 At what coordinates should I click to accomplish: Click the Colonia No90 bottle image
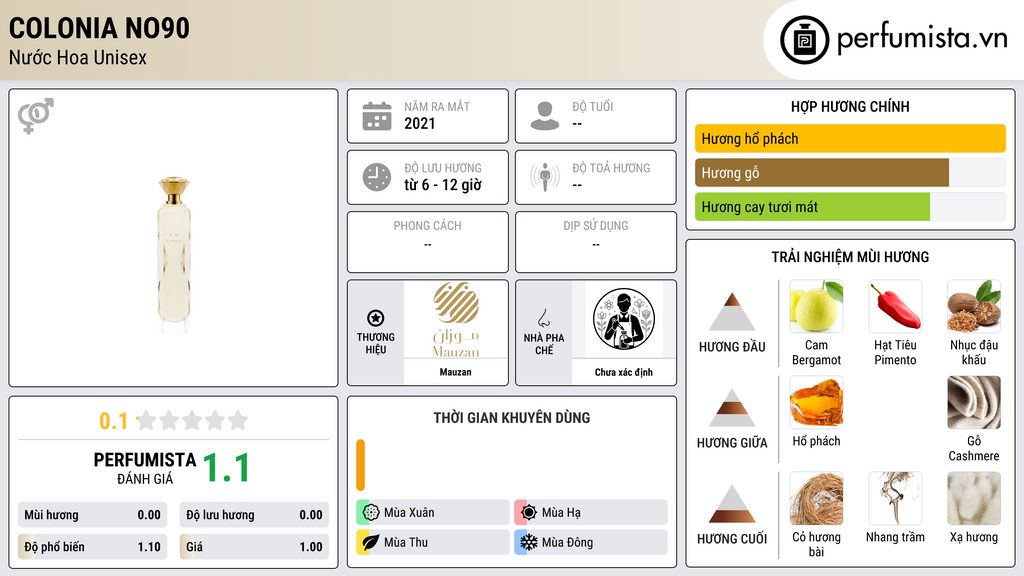coord(174,255)
